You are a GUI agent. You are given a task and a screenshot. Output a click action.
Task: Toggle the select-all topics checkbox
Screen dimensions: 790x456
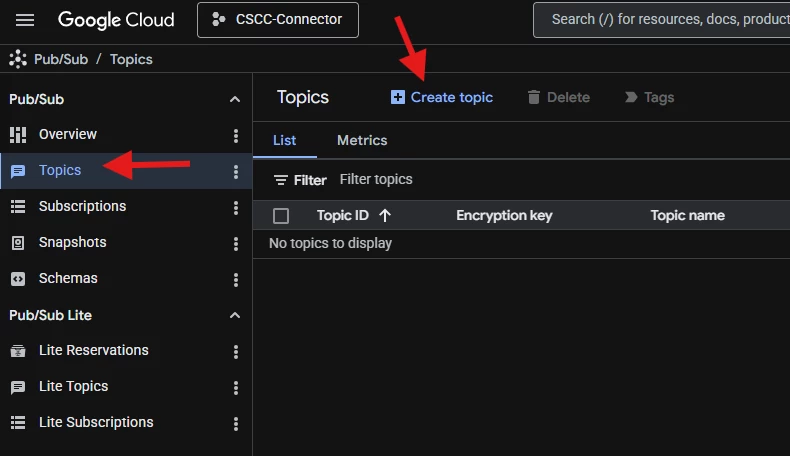point(281,216)
